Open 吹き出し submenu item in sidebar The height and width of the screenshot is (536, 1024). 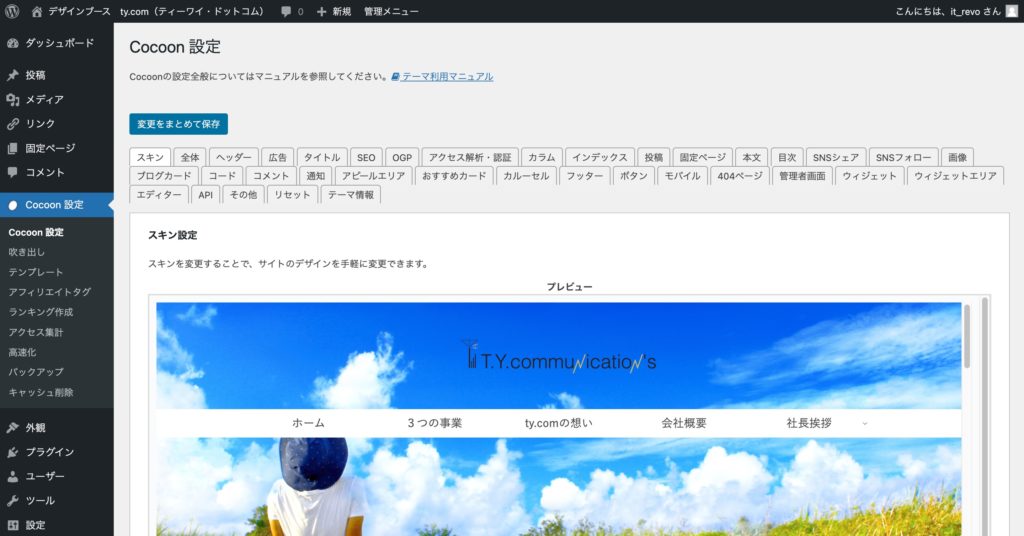tap(27, 252)
